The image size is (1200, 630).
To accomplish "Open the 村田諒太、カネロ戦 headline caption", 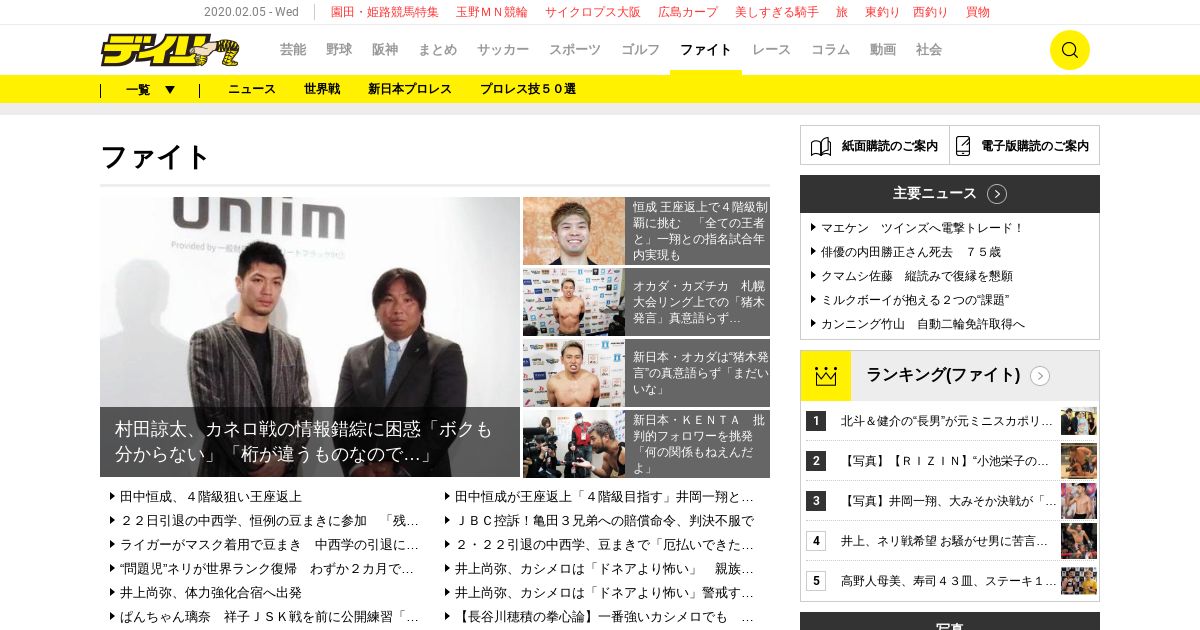I will tap(310, 442).
